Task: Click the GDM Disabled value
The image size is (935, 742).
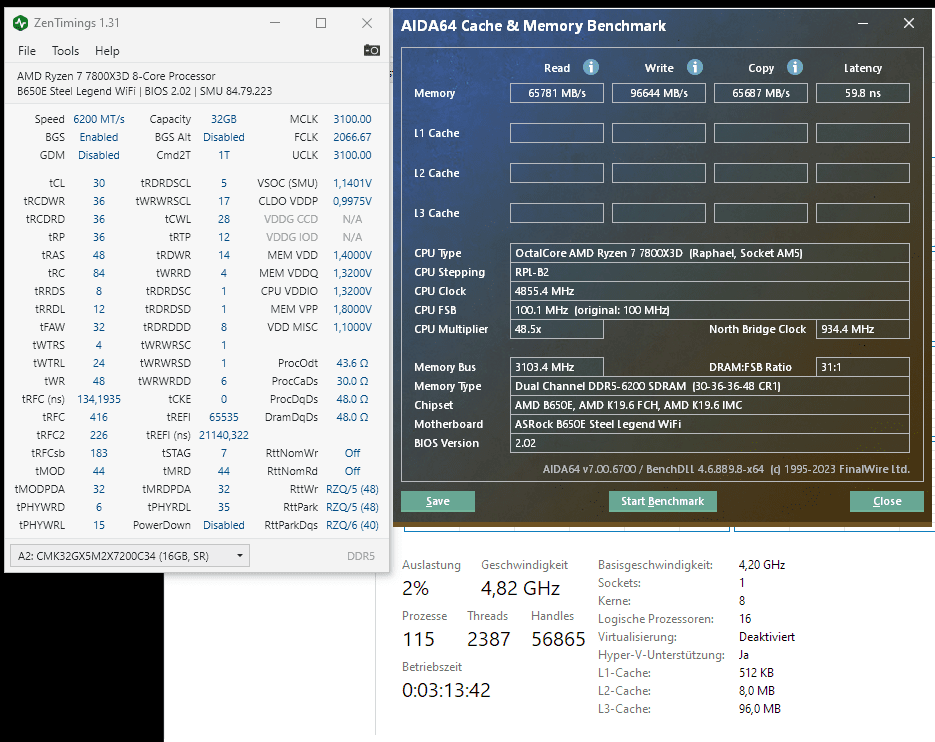Action: point(99,155)
